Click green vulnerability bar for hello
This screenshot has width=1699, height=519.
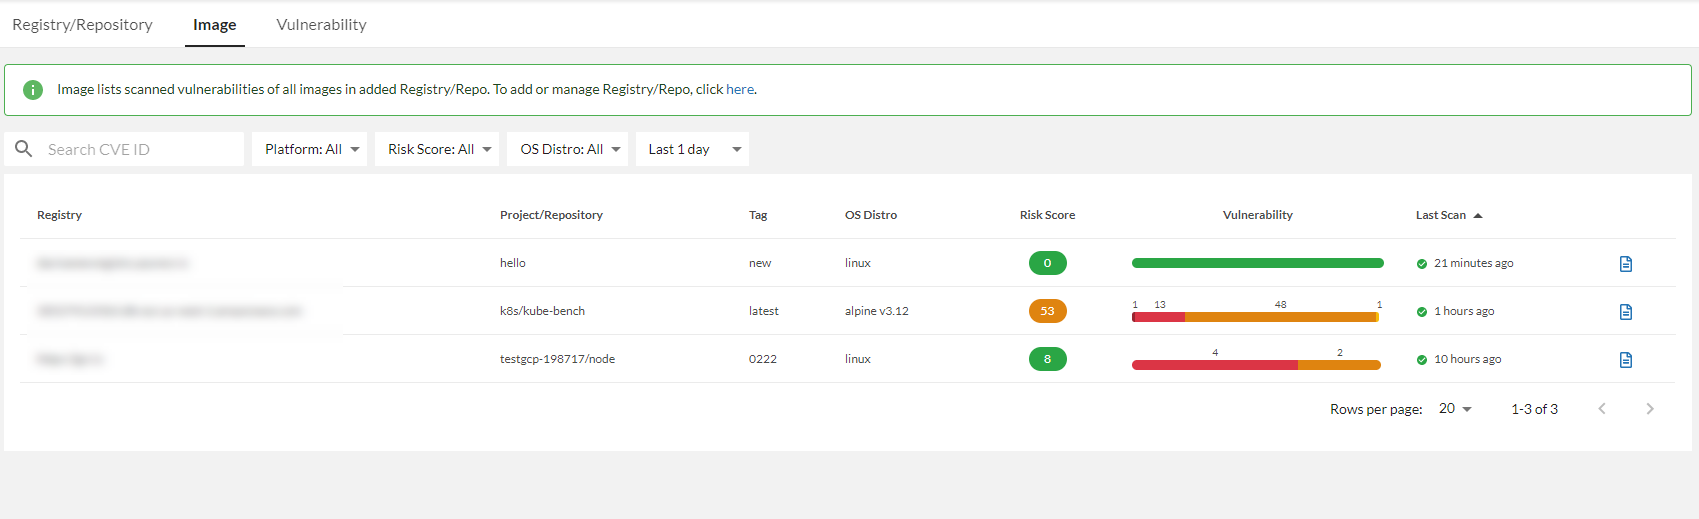click(1257, 263)
